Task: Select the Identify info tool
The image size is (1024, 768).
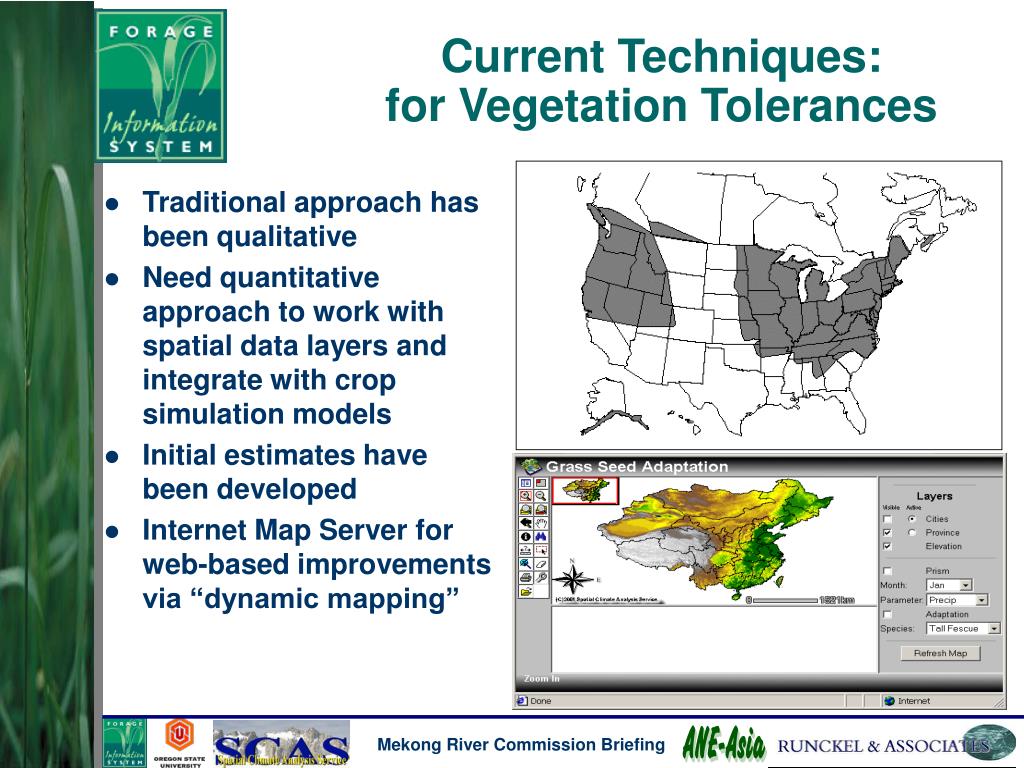Action: coord(526,537)
